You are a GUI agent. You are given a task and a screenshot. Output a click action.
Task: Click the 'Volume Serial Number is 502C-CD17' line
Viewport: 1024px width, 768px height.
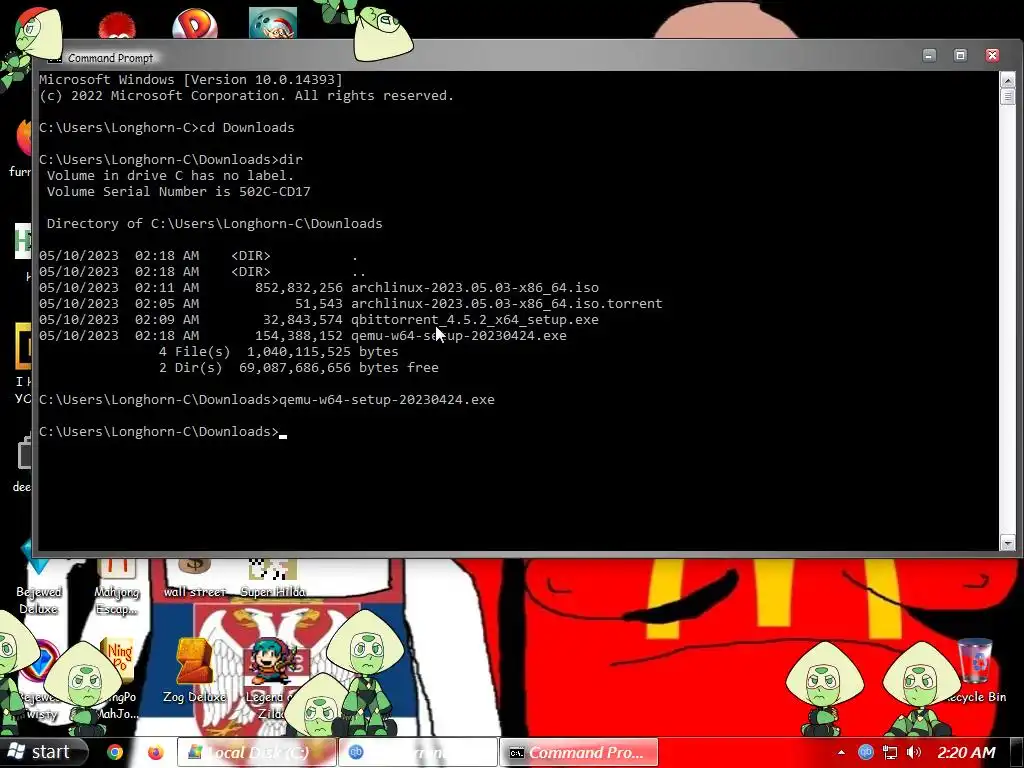pyautogui.click(x=178, y=191)
